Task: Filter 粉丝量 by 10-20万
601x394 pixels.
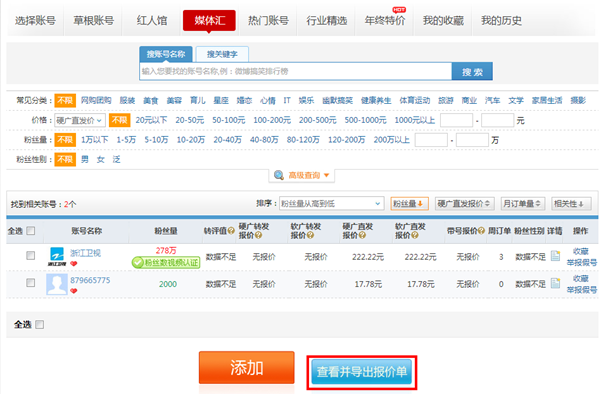Action: click(190, 140)
